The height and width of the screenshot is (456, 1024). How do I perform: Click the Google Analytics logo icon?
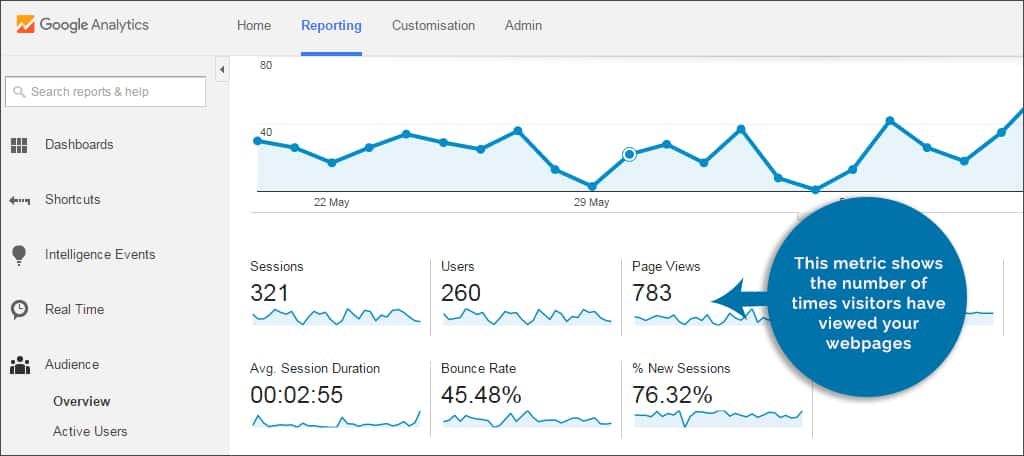click(25, 25)
